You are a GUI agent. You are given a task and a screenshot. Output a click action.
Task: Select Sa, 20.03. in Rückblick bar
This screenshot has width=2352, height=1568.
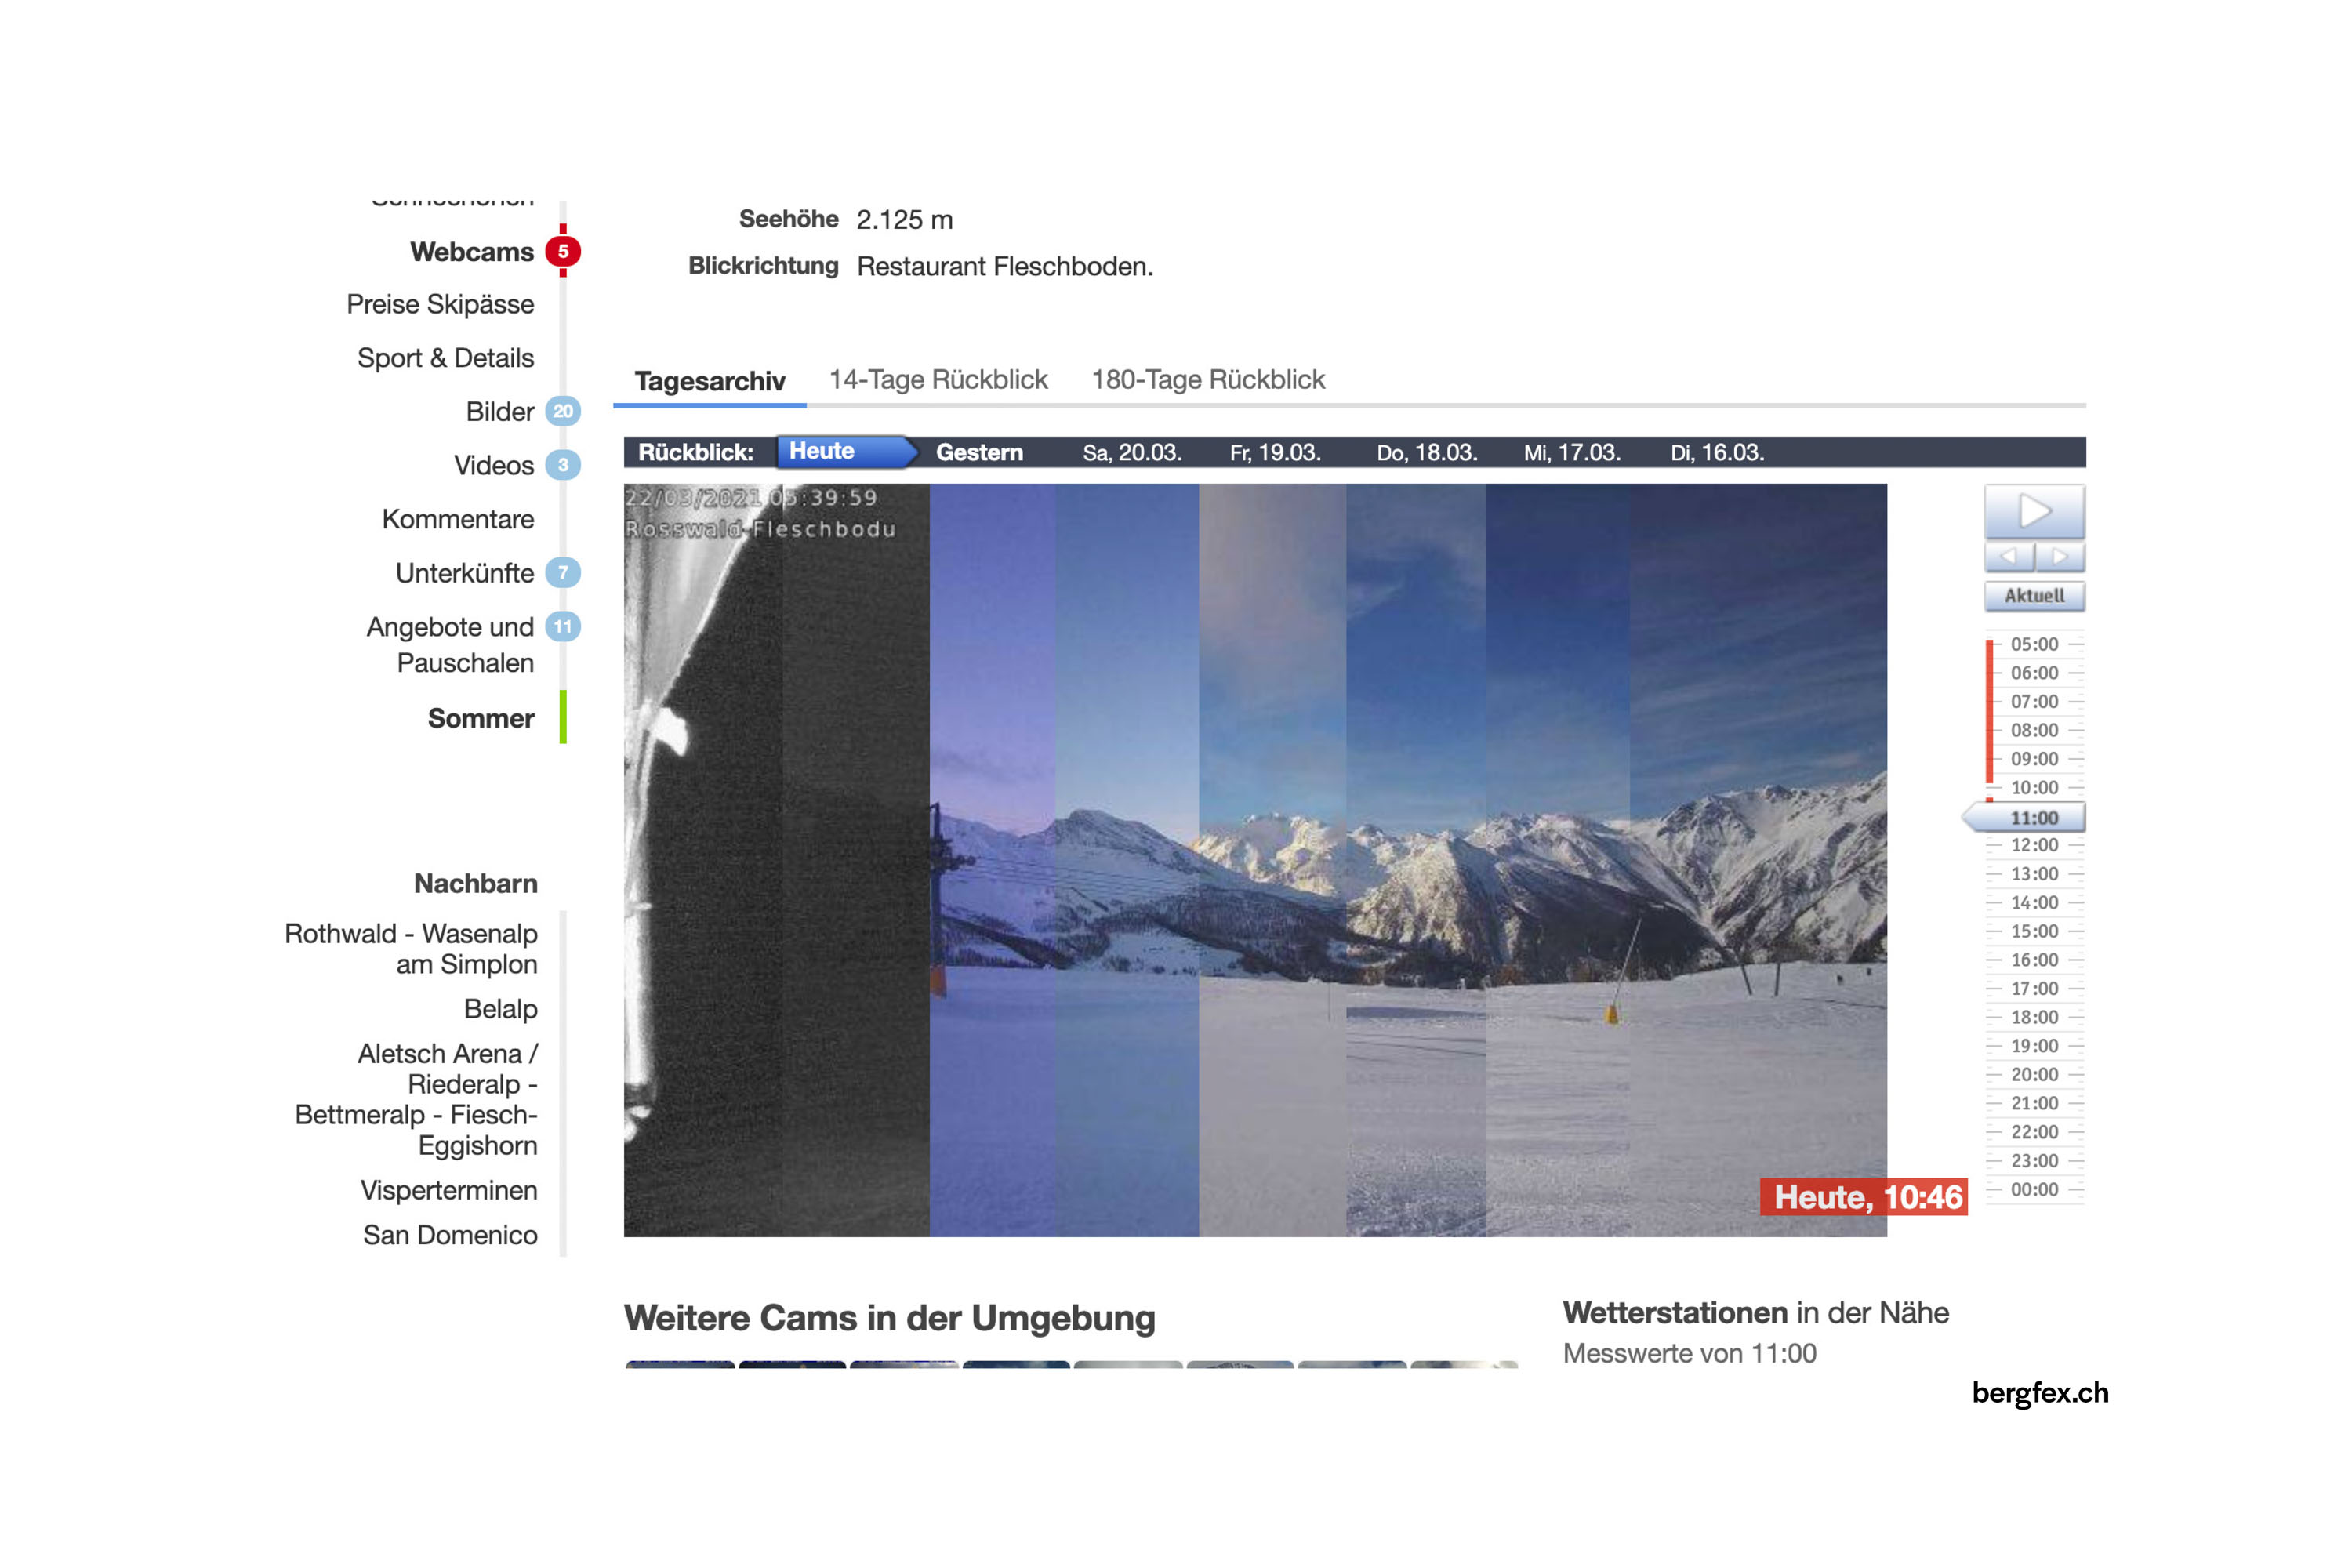click(1132, 452)
